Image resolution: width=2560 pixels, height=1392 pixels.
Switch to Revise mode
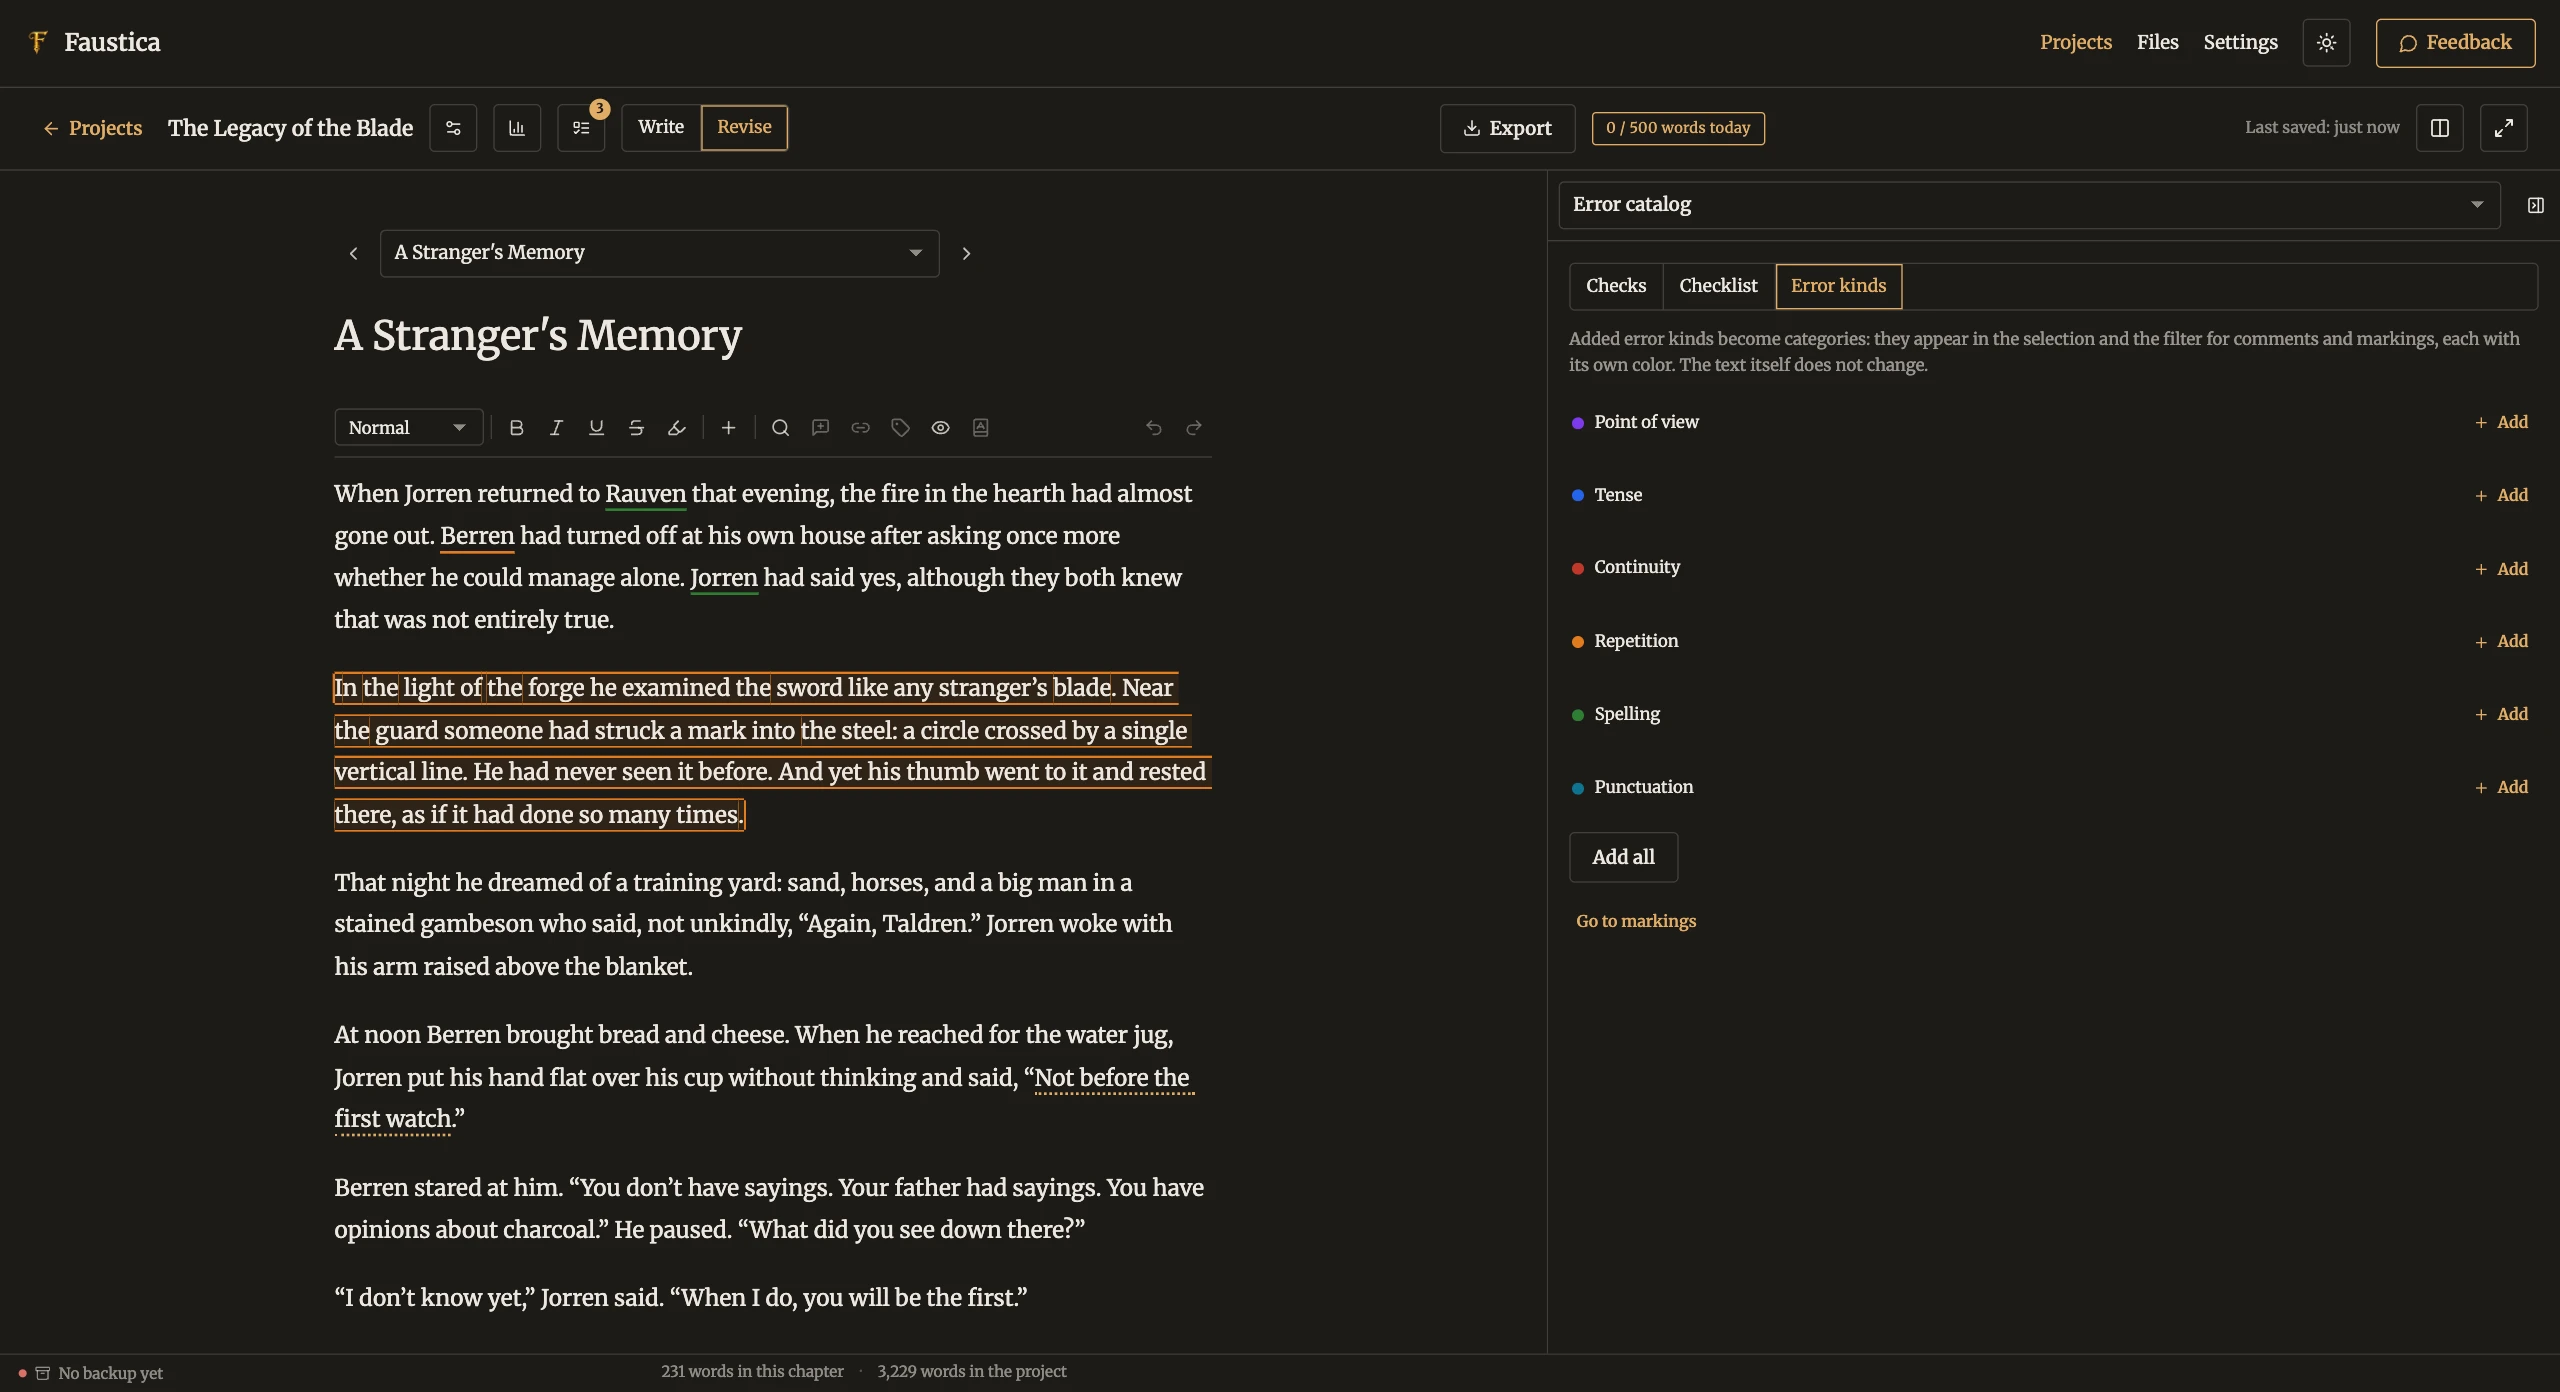(744, 127)
